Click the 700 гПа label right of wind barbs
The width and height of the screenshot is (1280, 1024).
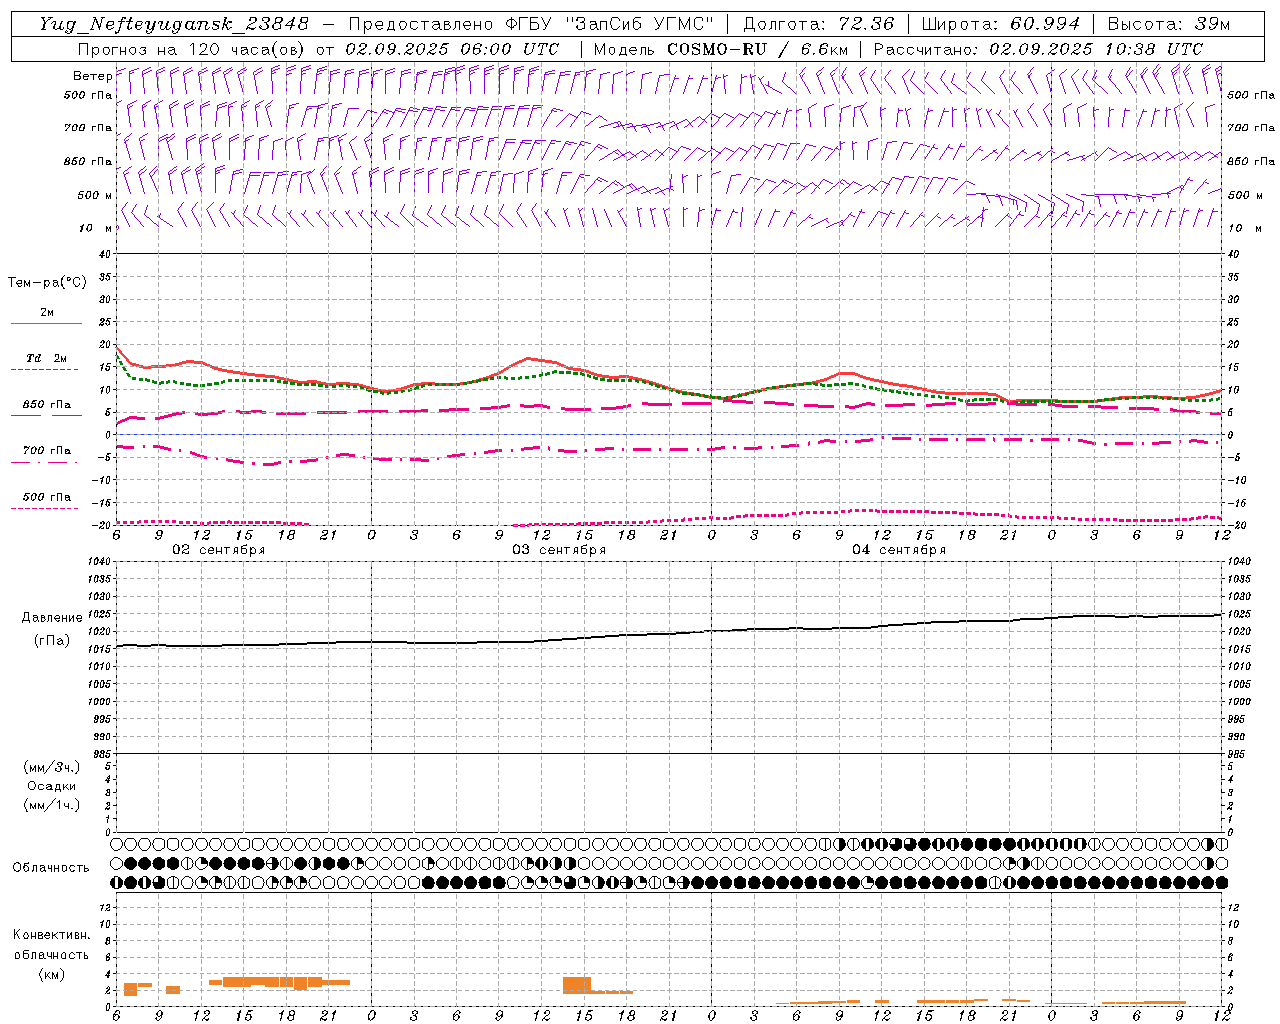[x=1251, y=128]
